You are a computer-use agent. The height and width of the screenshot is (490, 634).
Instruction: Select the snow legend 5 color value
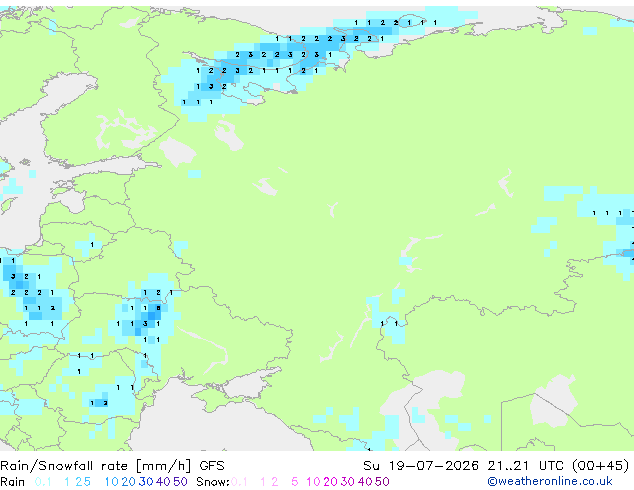click(x=295, y=482)
